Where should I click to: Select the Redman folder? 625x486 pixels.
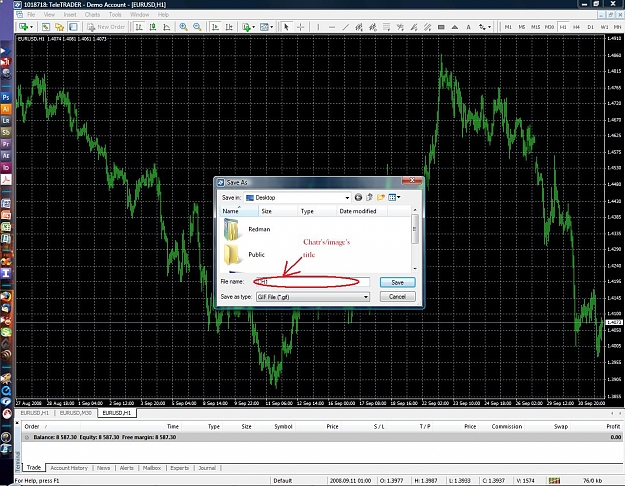pos(247,229)
